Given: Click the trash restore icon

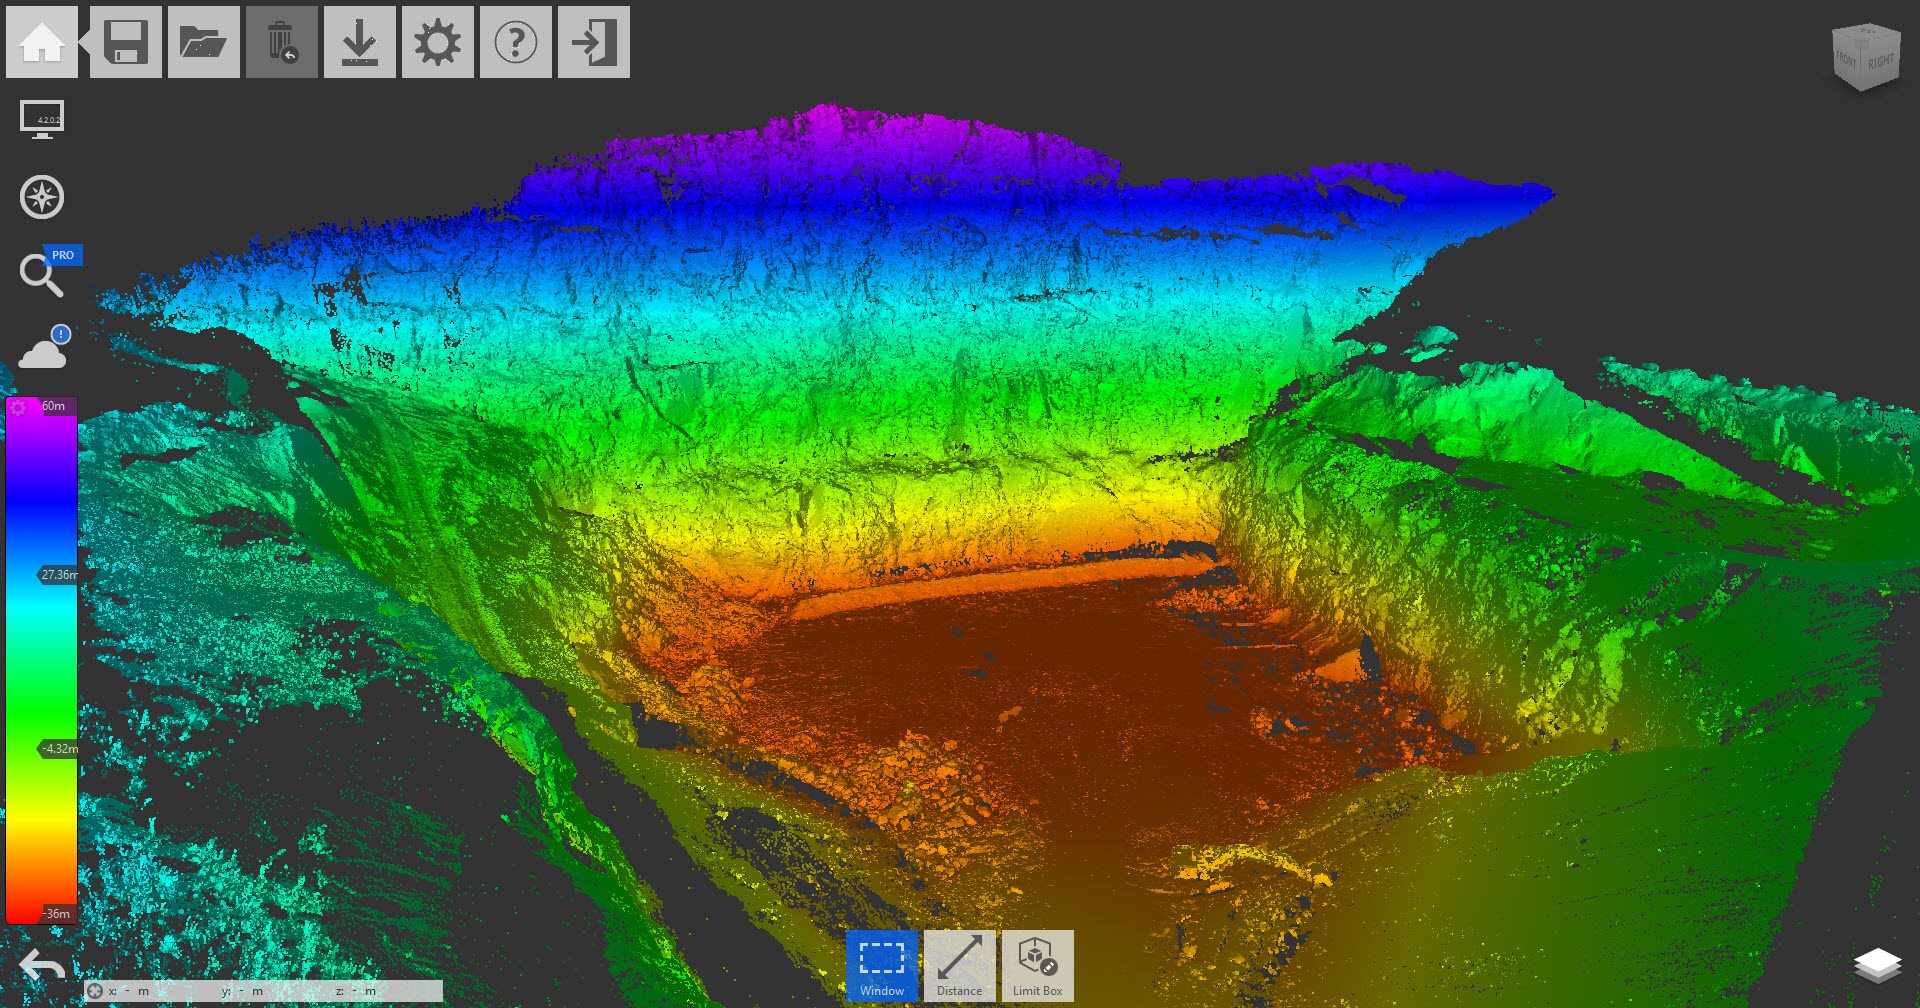Looking at the screenshot, I should [282, 42].
